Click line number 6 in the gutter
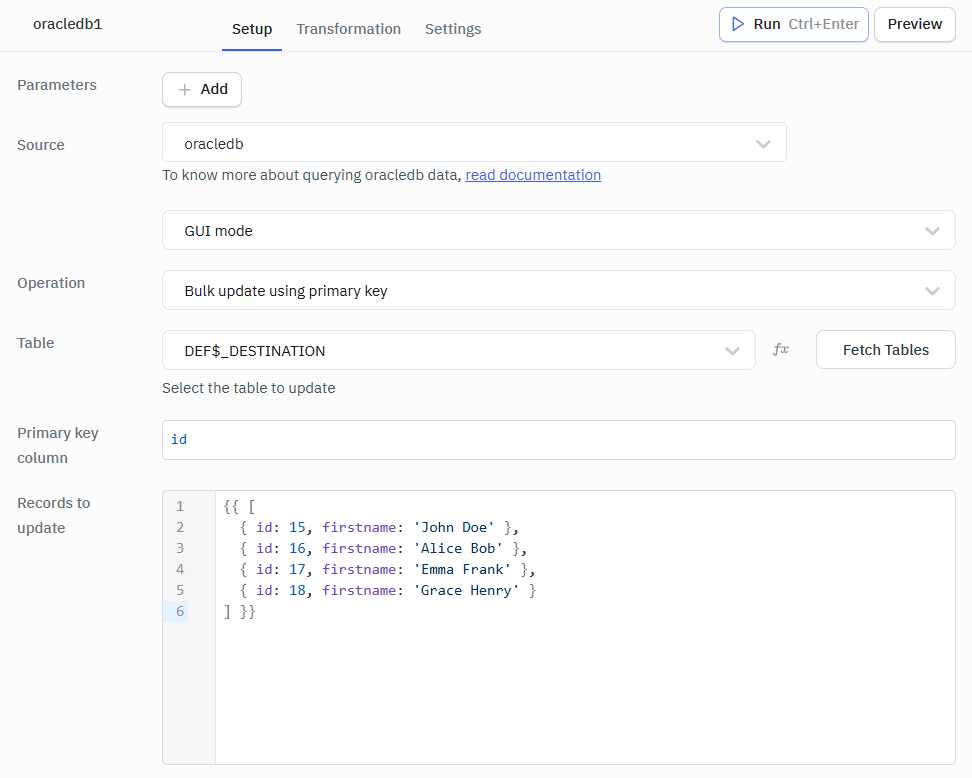The height and width of the screenshot is (778, 972). point(180,611)
